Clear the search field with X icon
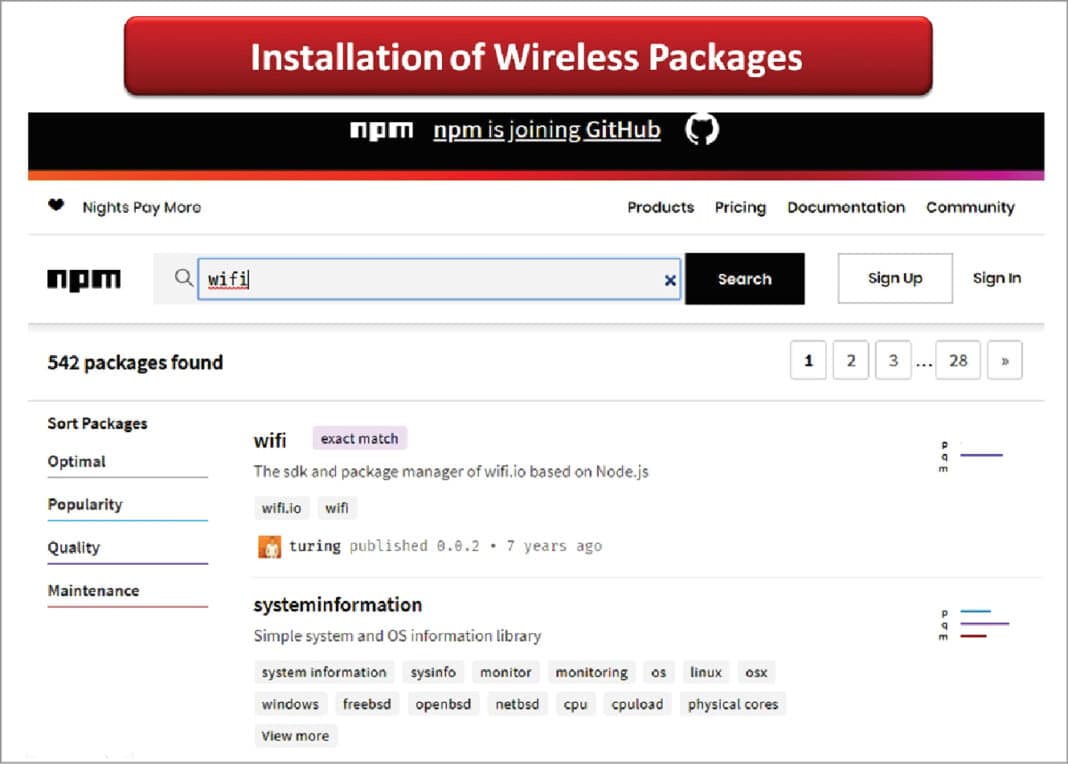The height and width of the screenshot is (764, 1068). click(670, 280)
